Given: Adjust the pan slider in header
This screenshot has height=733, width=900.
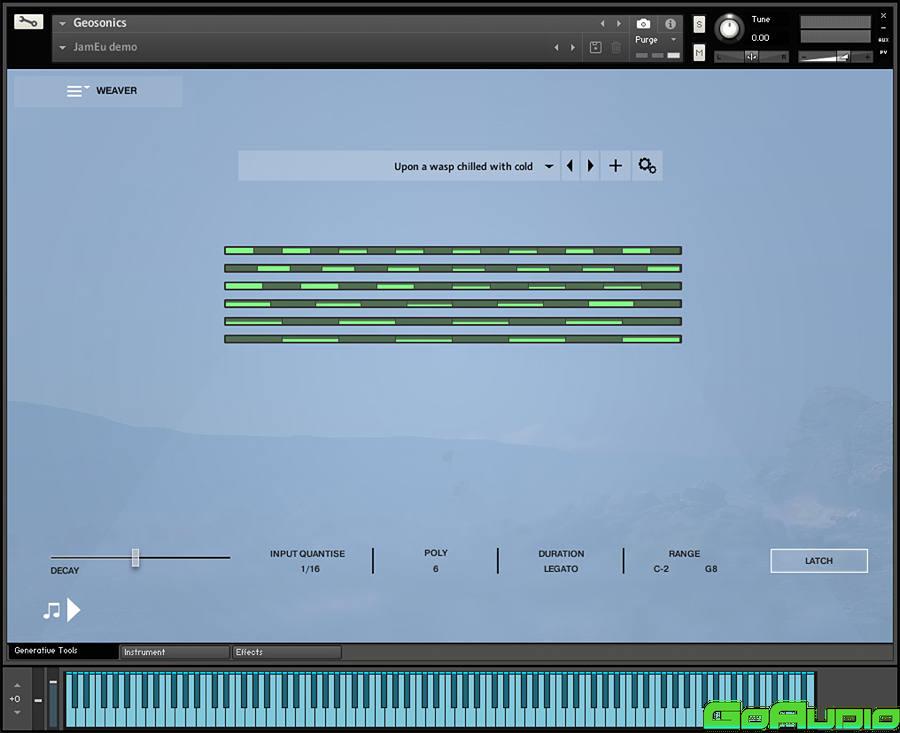Looking at the screenshot, I should tap(751, 56).
